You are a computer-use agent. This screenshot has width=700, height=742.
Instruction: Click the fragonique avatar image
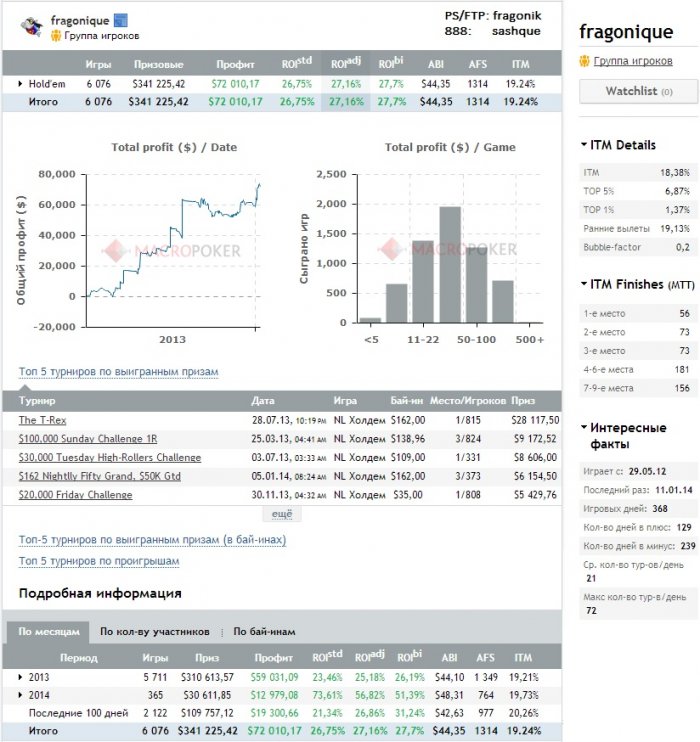tap(32, 26)
